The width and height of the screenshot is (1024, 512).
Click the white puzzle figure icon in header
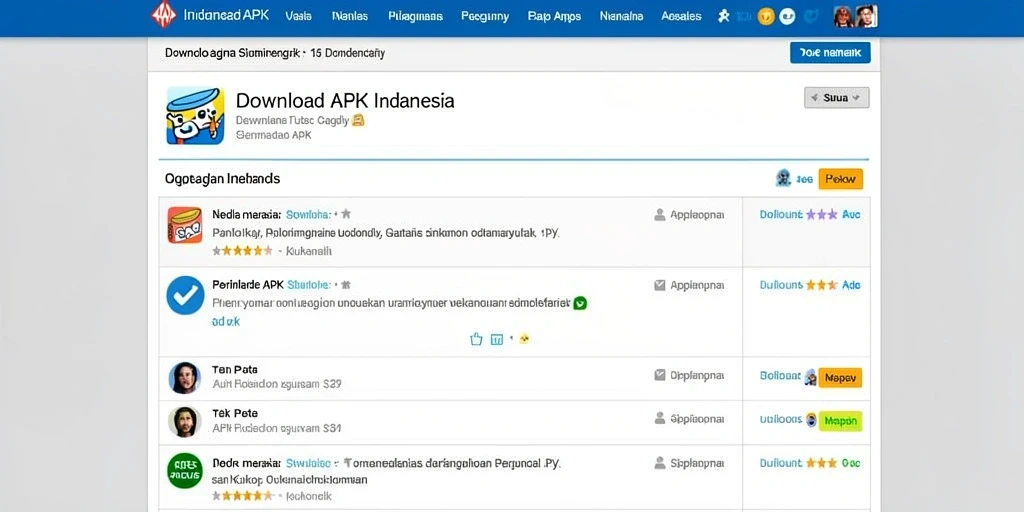click(724, 16)
